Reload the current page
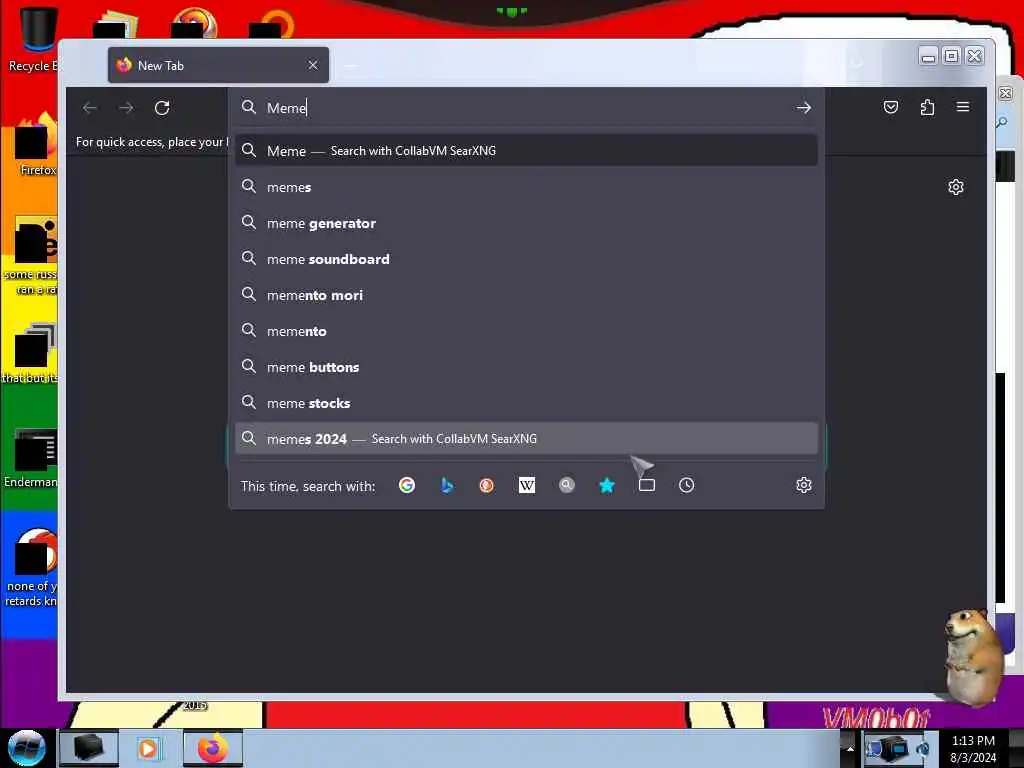This screenshot has width=1024, height=768. 162,108
